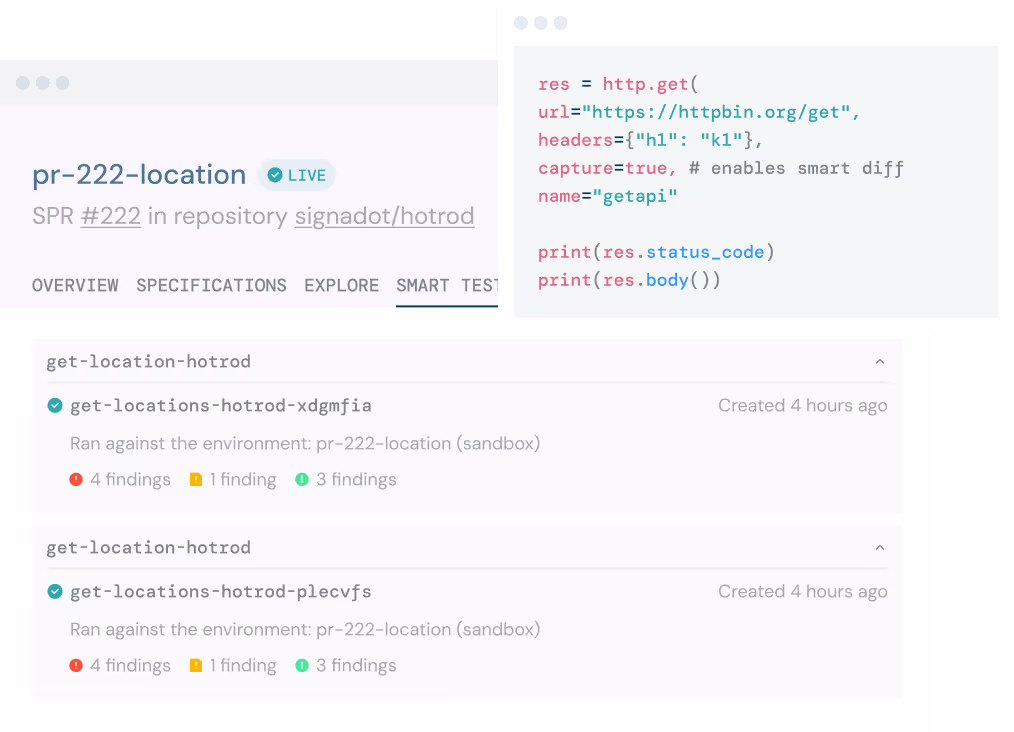Screen dimensions: 1014x732
Task: Go to the Explore tab
Action: pyautogui.click(x=341, y=286)
